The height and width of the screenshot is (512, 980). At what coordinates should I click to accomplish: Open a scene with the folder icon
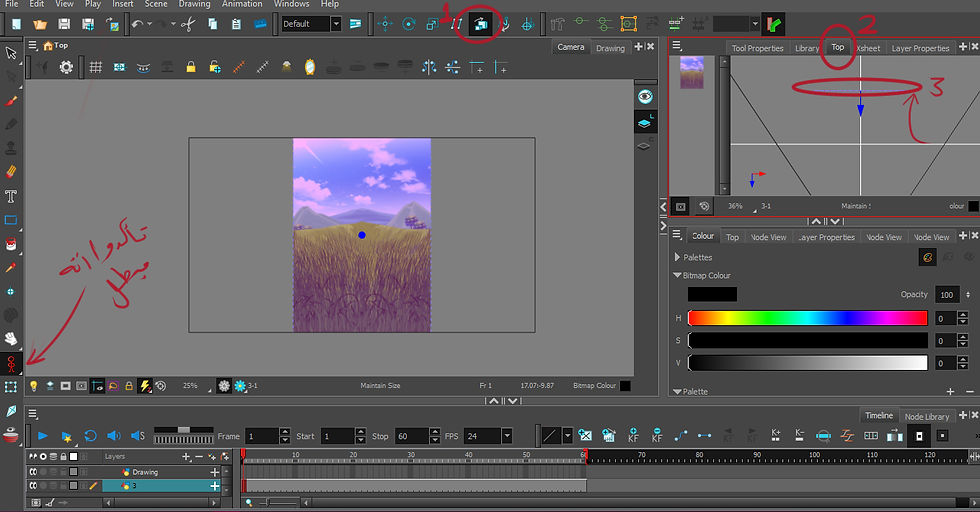[x=40, y=24]
